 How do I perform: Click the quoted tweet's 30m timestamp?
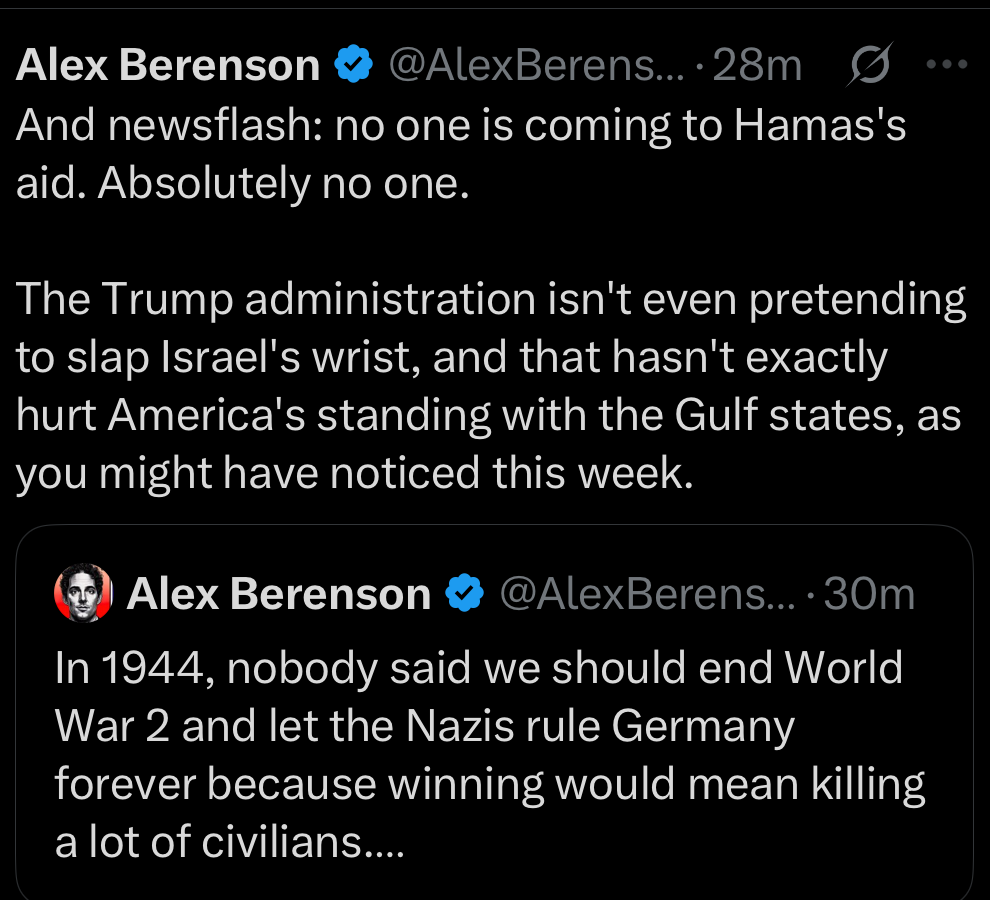870,594
